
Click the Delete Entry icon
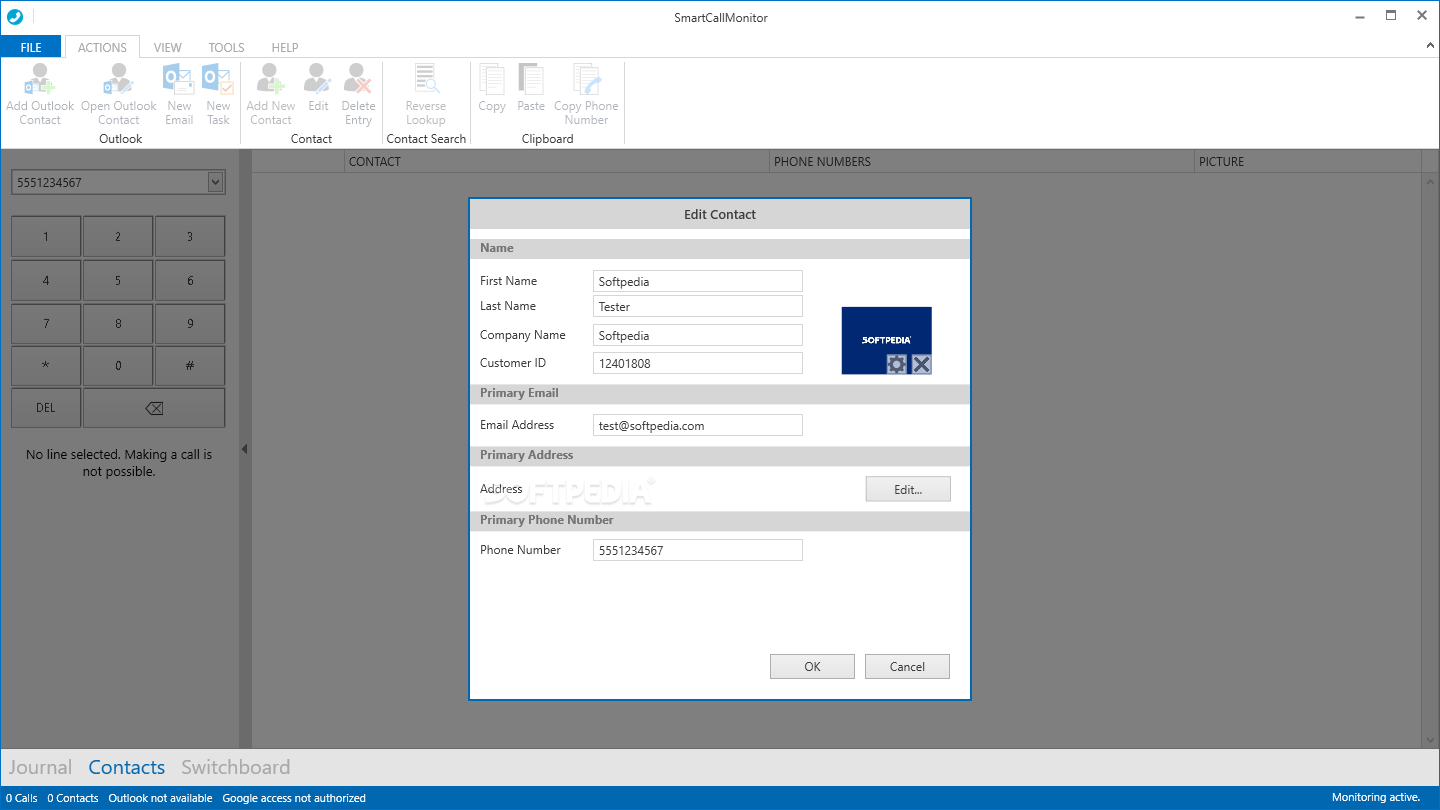pyautogui.click(x=358, y=79)
